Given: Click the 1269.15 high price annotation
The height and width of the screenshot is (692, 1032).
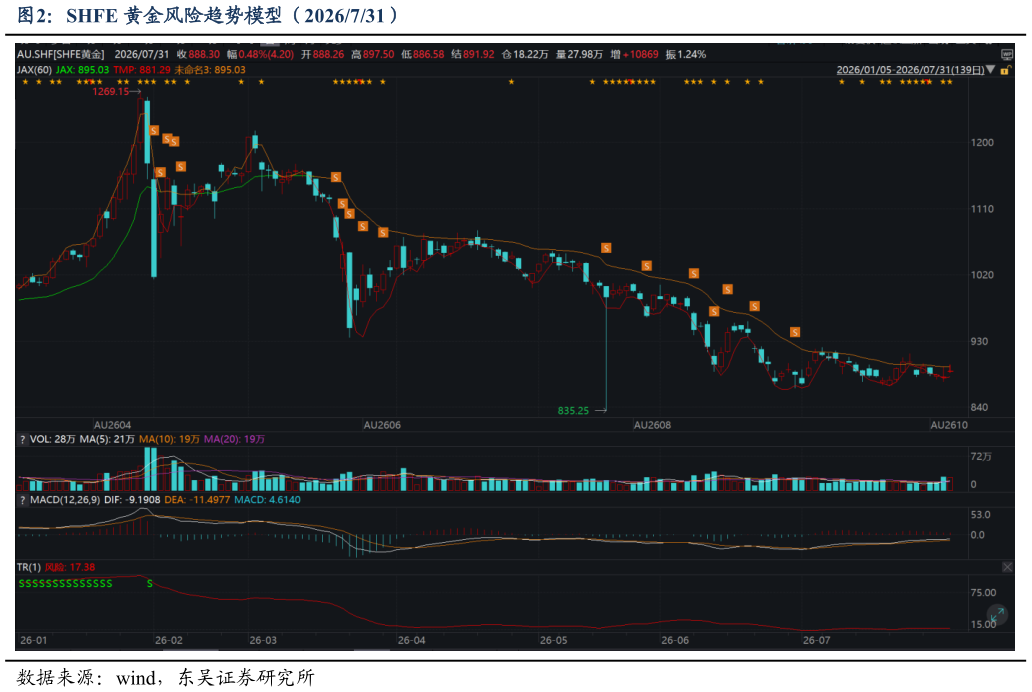Looking at the screenshot, I should click(111, 92).
